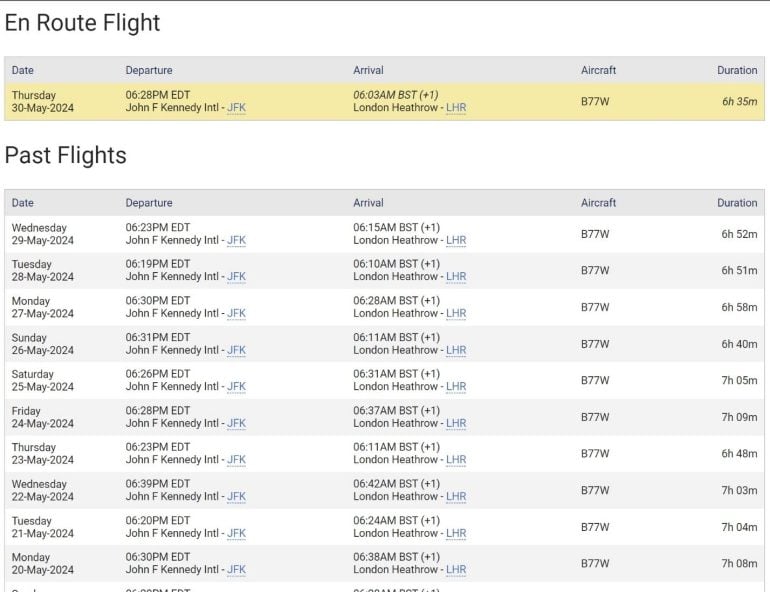The width and height of the screenshot is (770, 592).
Task: Click the En Route Flight heading
Action: 83,23
